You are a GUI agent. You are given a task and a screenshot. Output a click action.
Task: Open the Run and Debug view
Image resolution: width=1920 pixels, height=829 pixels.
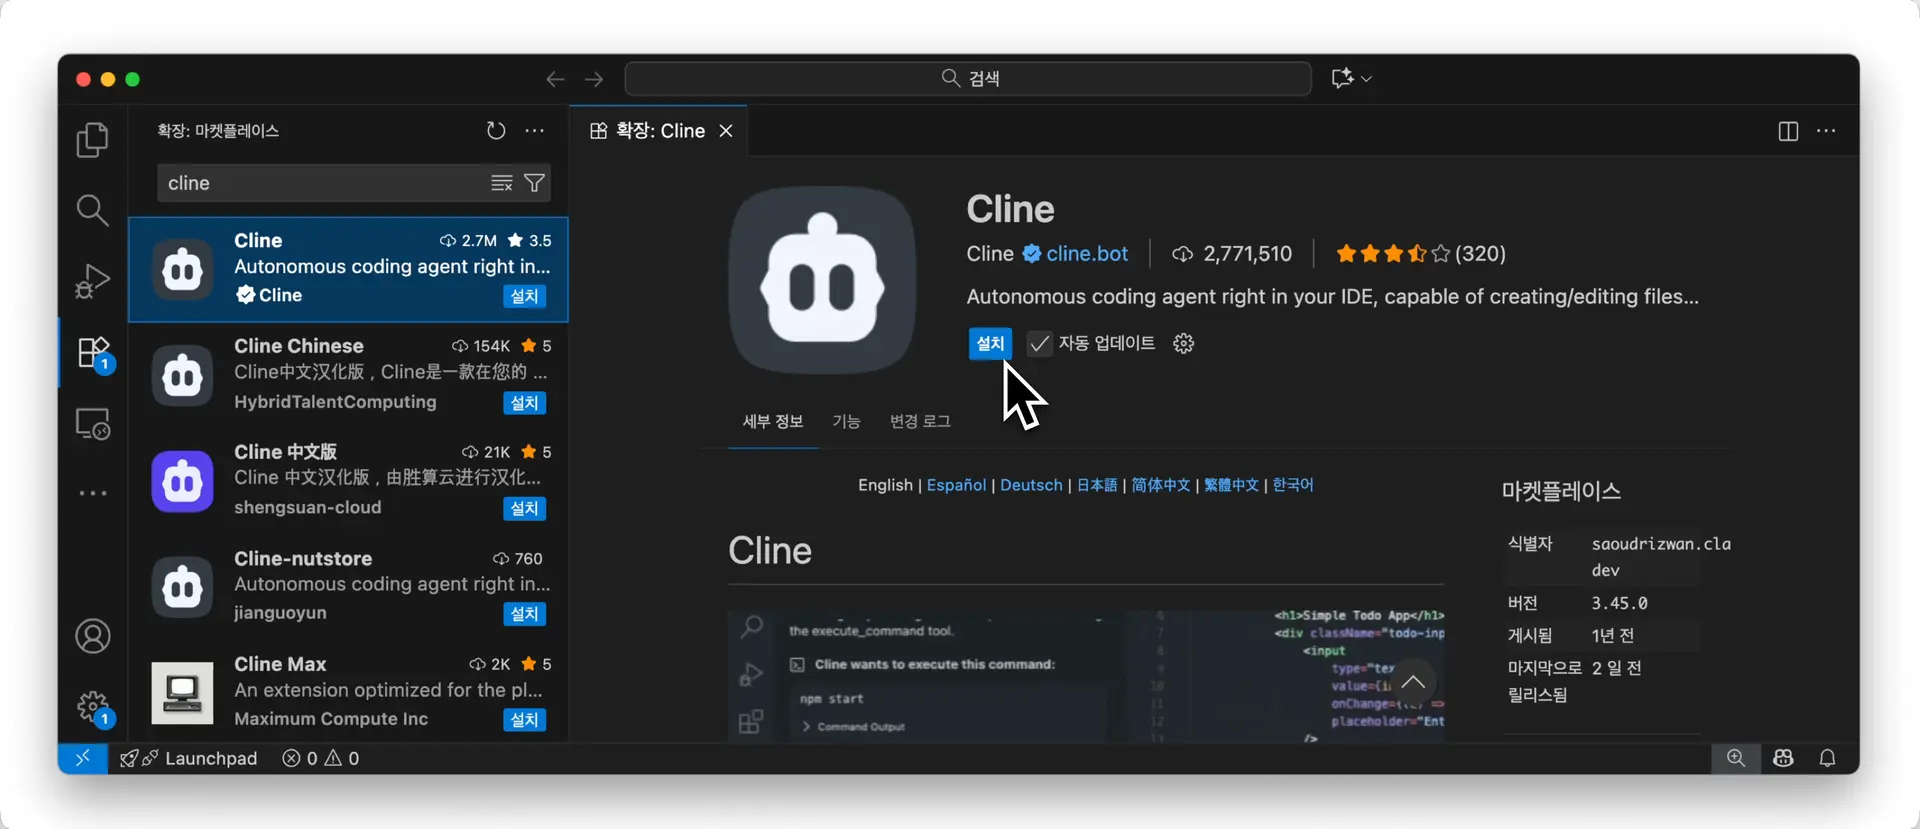pos(92,281)
